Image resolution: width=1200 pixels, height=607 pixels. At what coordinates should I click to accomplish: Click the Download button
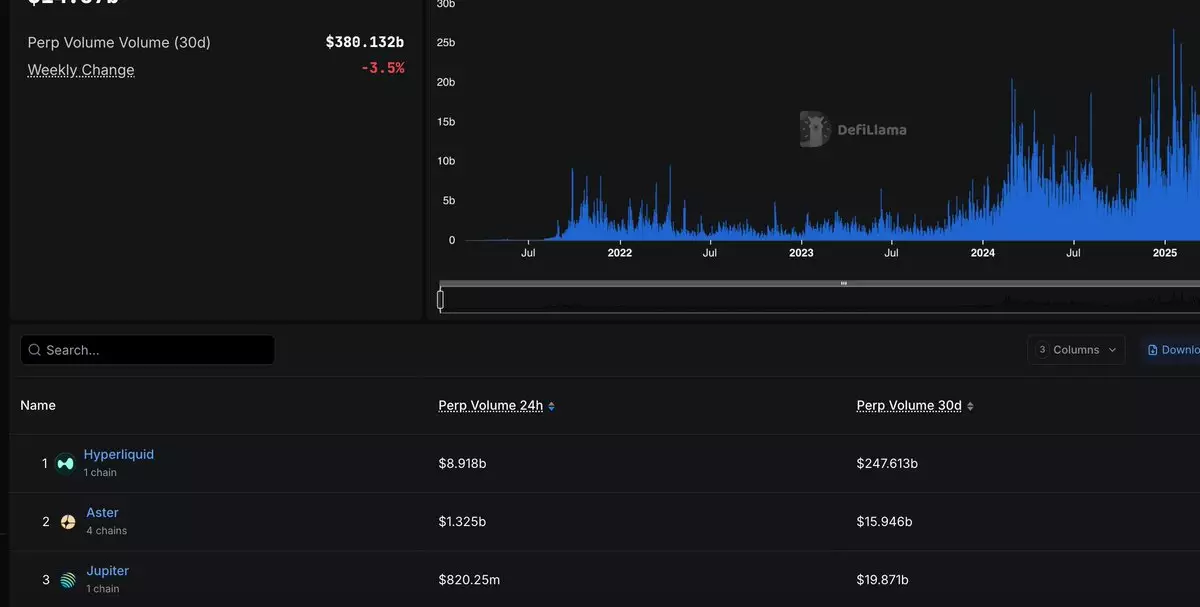pos(1170,350)
